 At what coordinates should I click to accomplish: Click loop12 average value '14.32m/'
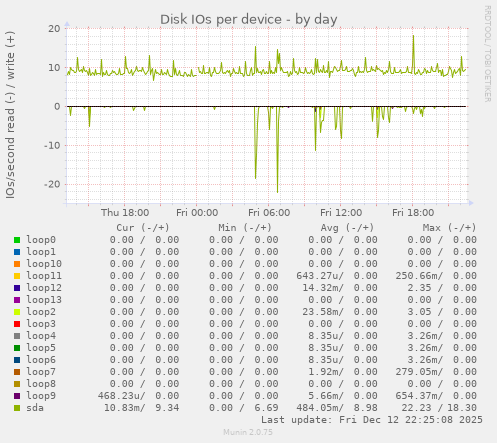323,288
